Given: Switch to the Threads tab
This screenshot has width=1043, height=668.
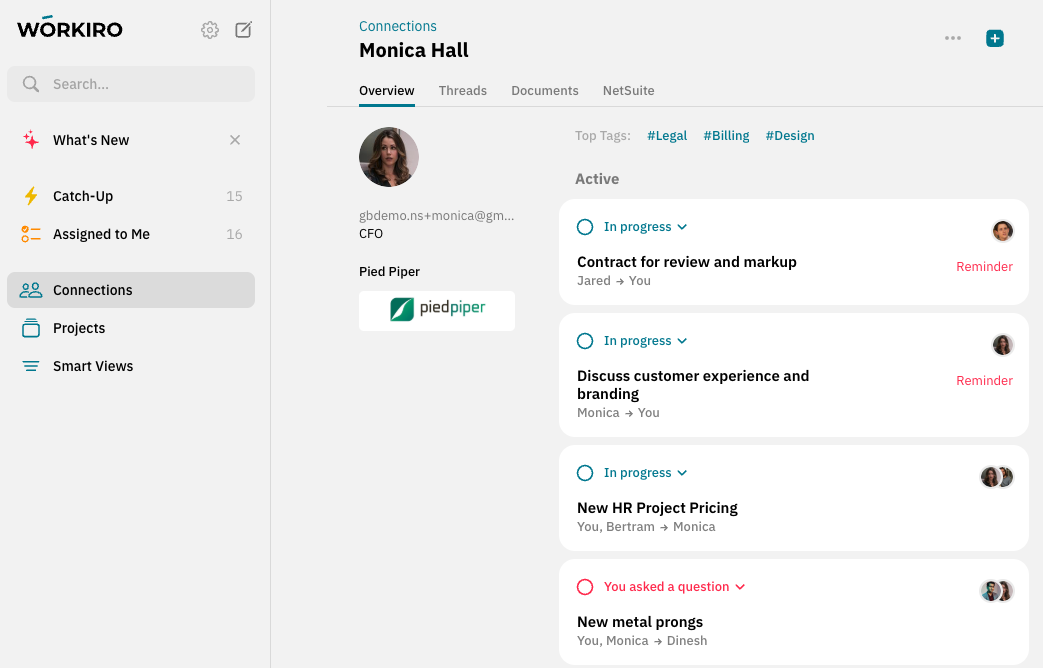Looking at the screenshot, I should coord(462,90).
